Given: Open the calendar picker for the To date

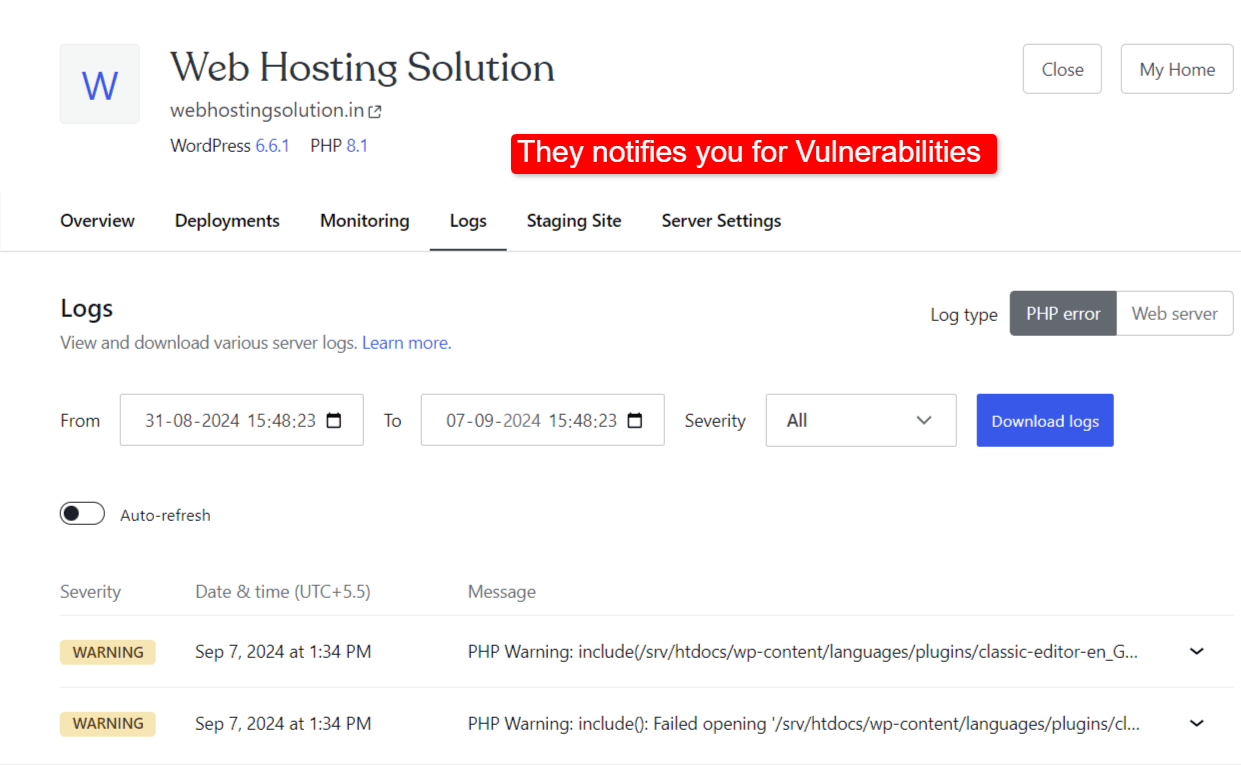Looking at the screenshot, I should click(634, 420).
